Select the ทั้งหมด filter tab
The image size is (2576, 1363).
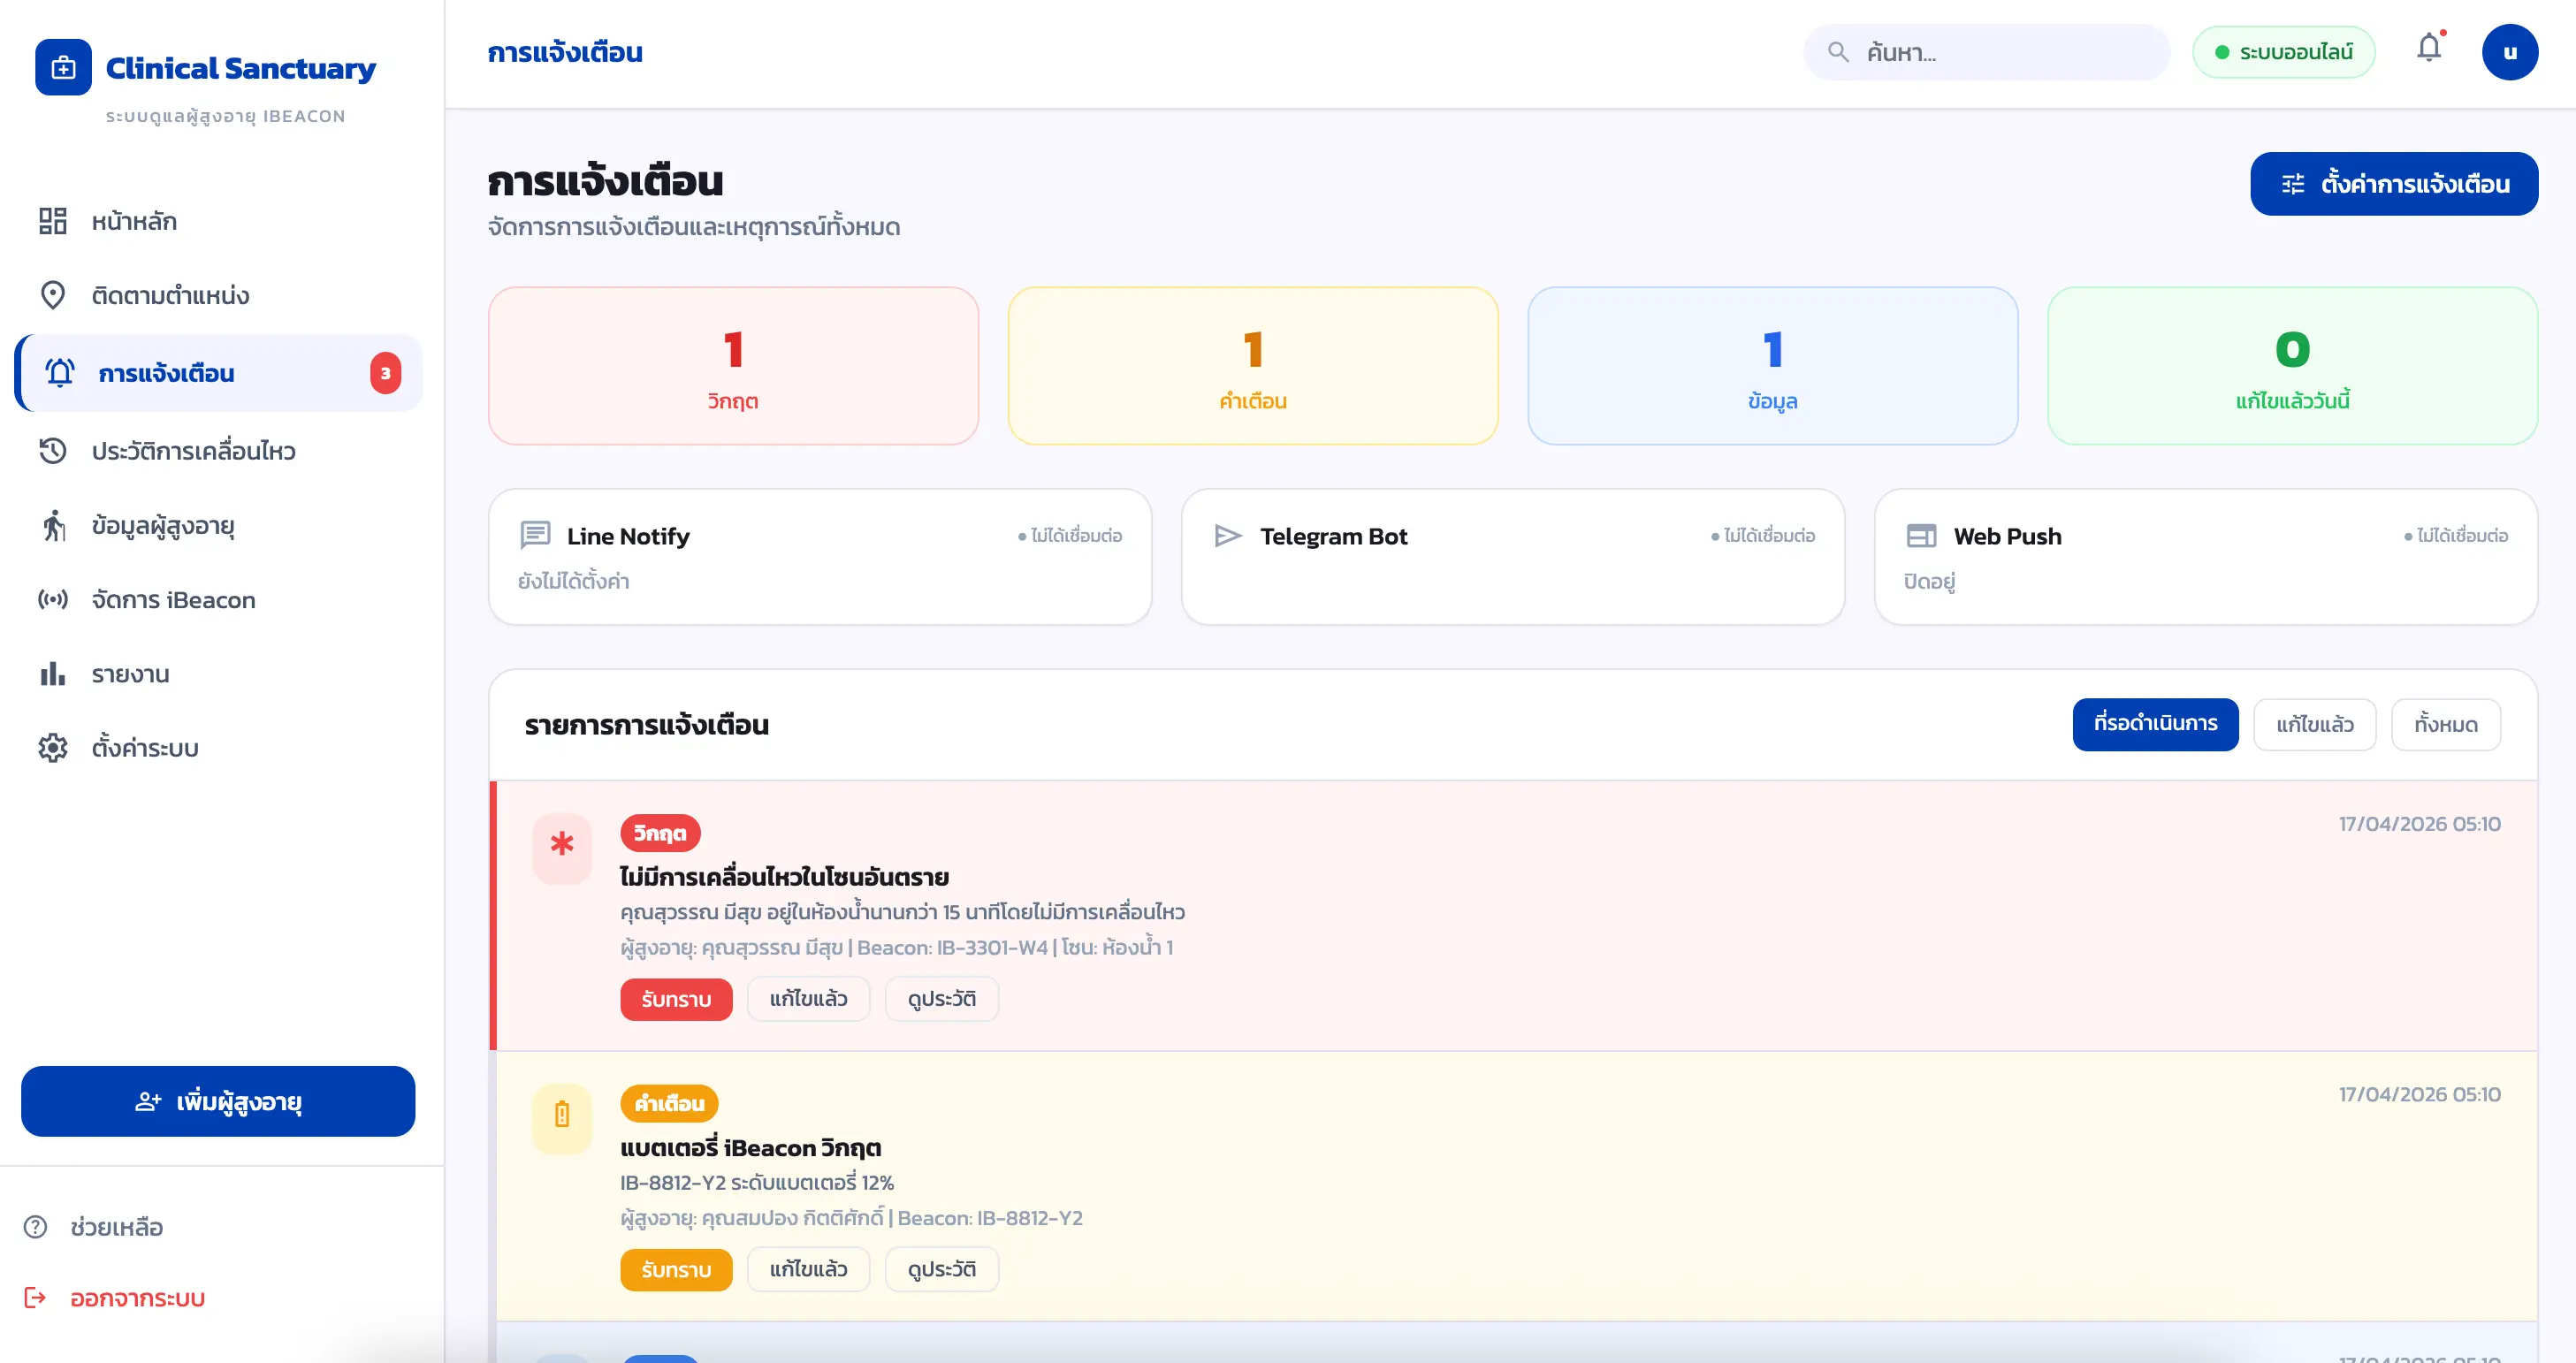pyautogui.click(x=2445, y=724)
